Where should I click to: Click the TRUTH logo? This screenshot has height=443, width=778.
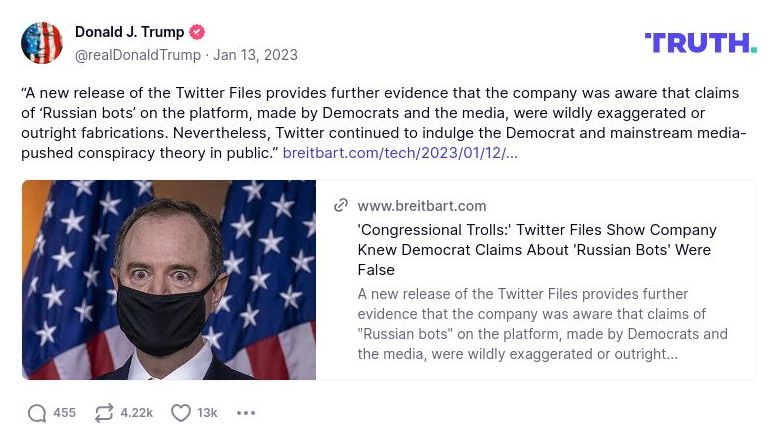point(700,42)
